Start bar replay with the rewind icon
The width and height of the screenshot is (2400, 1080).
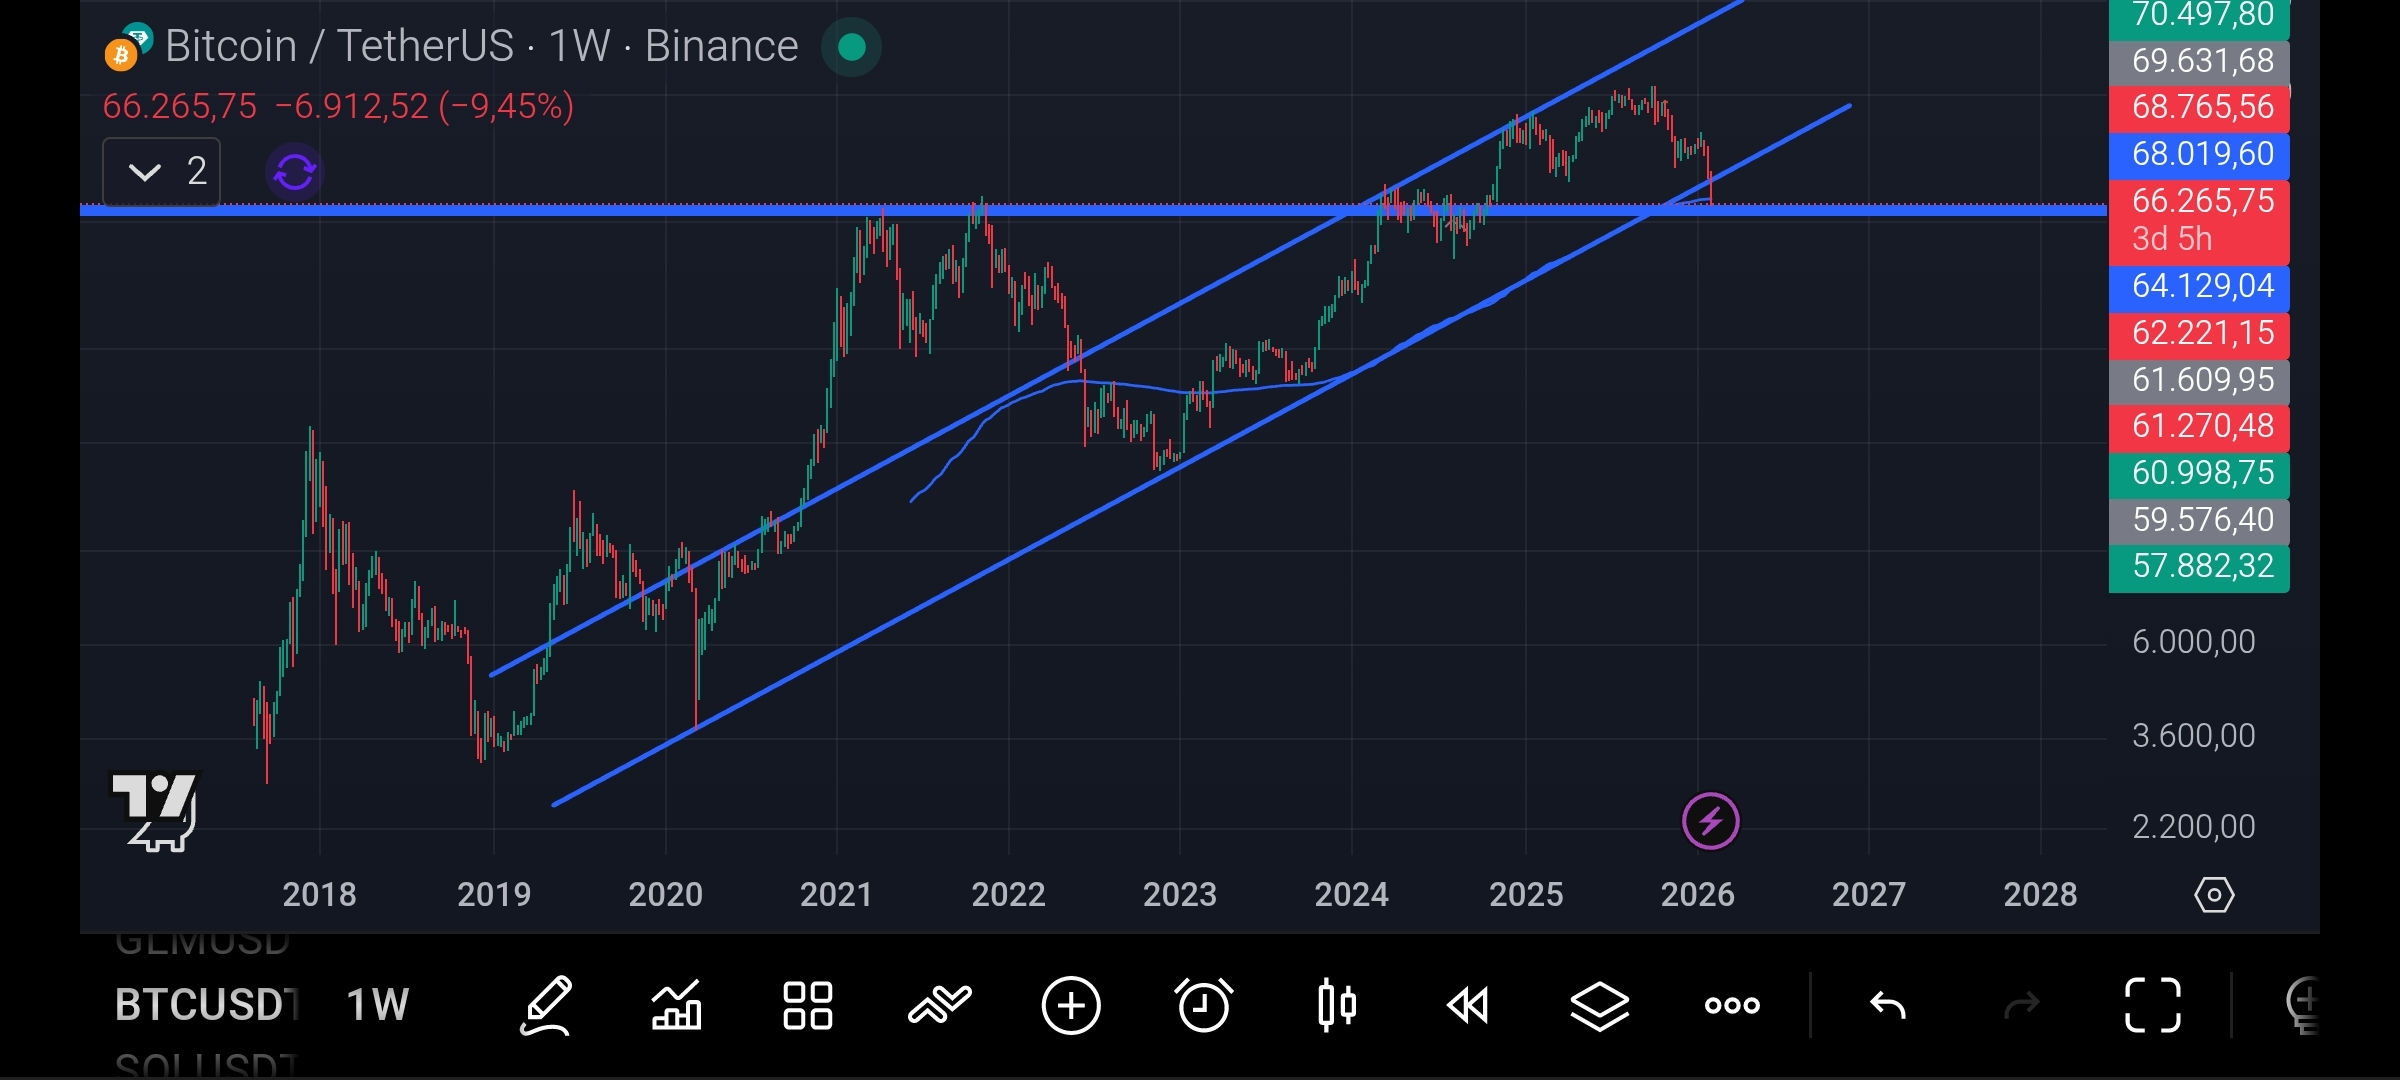pyautogui.click(x=1468, y=1005)
